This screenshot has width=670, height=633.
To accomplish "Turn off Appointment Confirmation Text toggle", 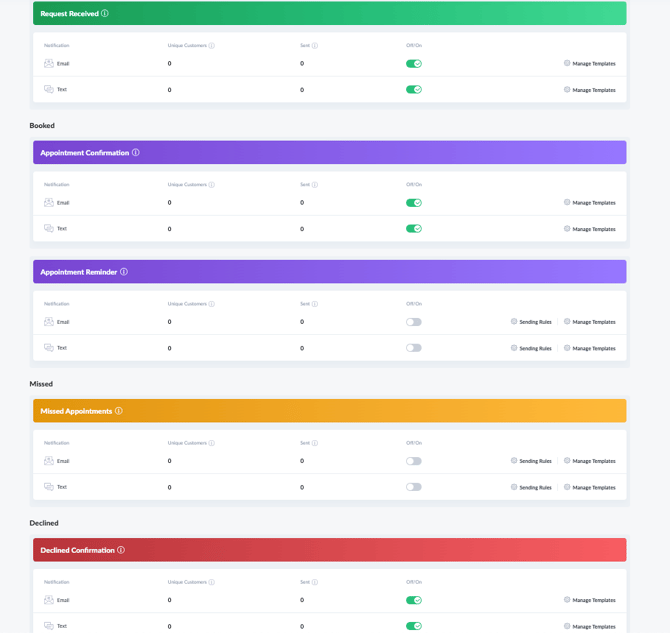I will [x=414, y=229].
